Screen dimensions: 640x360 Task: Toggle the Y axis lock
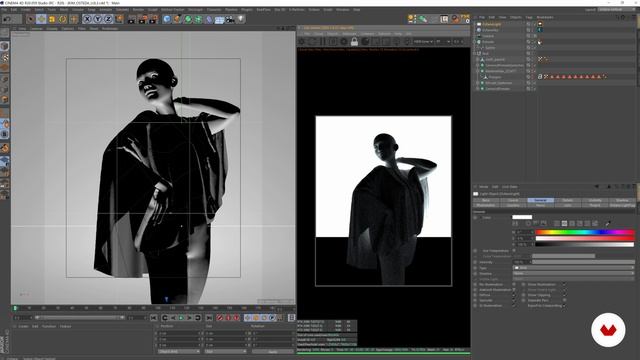click(x=98, y=19)
